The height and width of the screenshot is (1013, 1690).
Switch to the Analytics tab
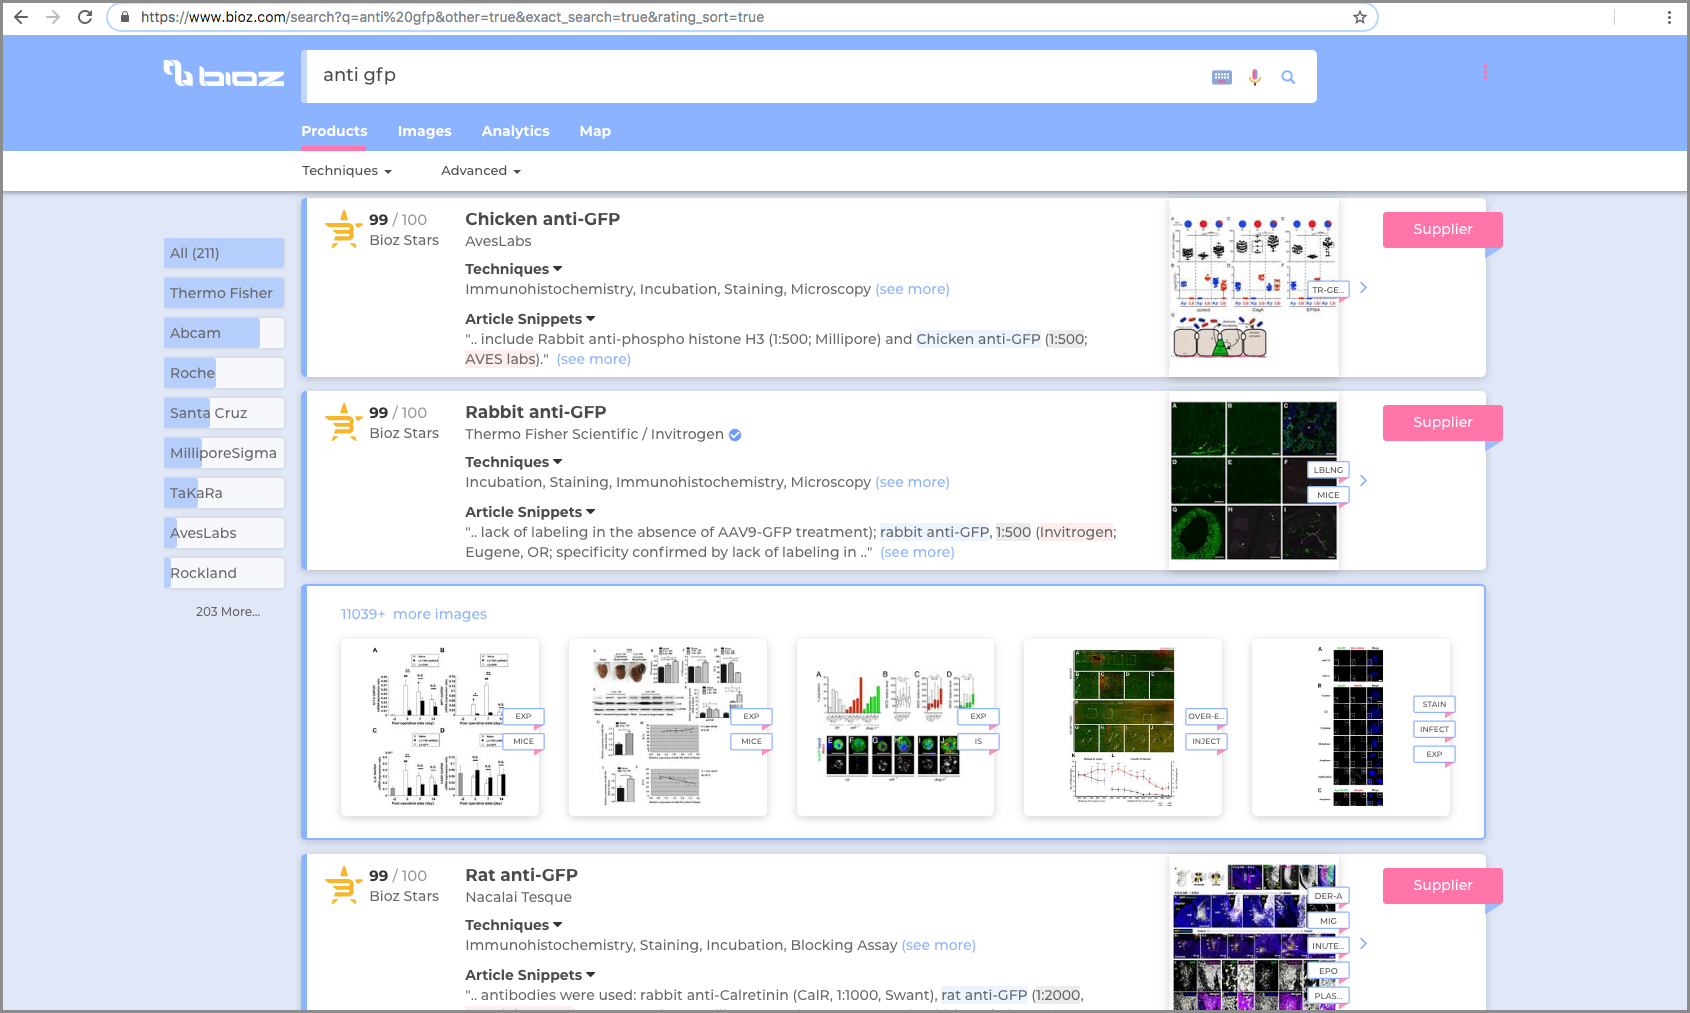(x=515, y=131)
